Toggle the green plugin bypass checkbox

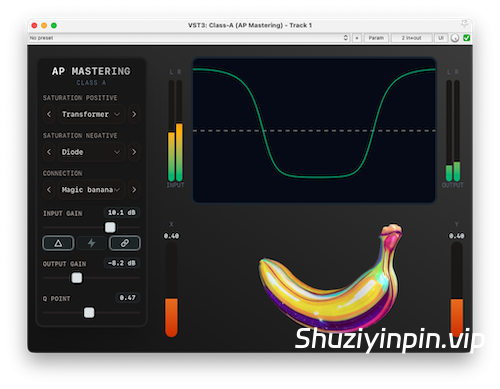pos(467,38)
